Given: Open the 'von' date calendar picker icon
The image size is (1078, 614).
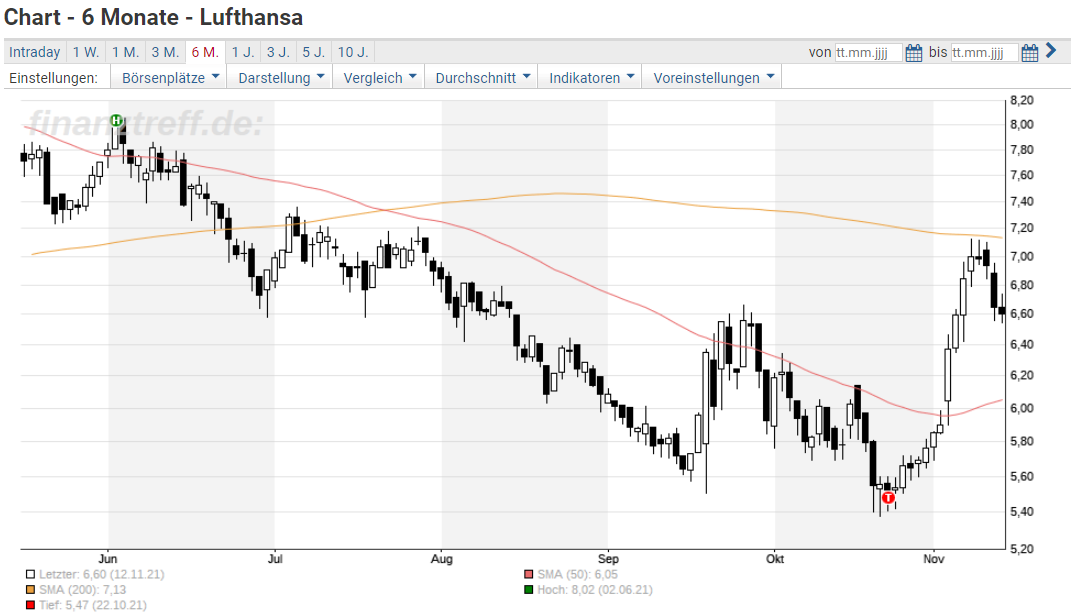Looking at the screenshot, I should (x=914, y=53).
